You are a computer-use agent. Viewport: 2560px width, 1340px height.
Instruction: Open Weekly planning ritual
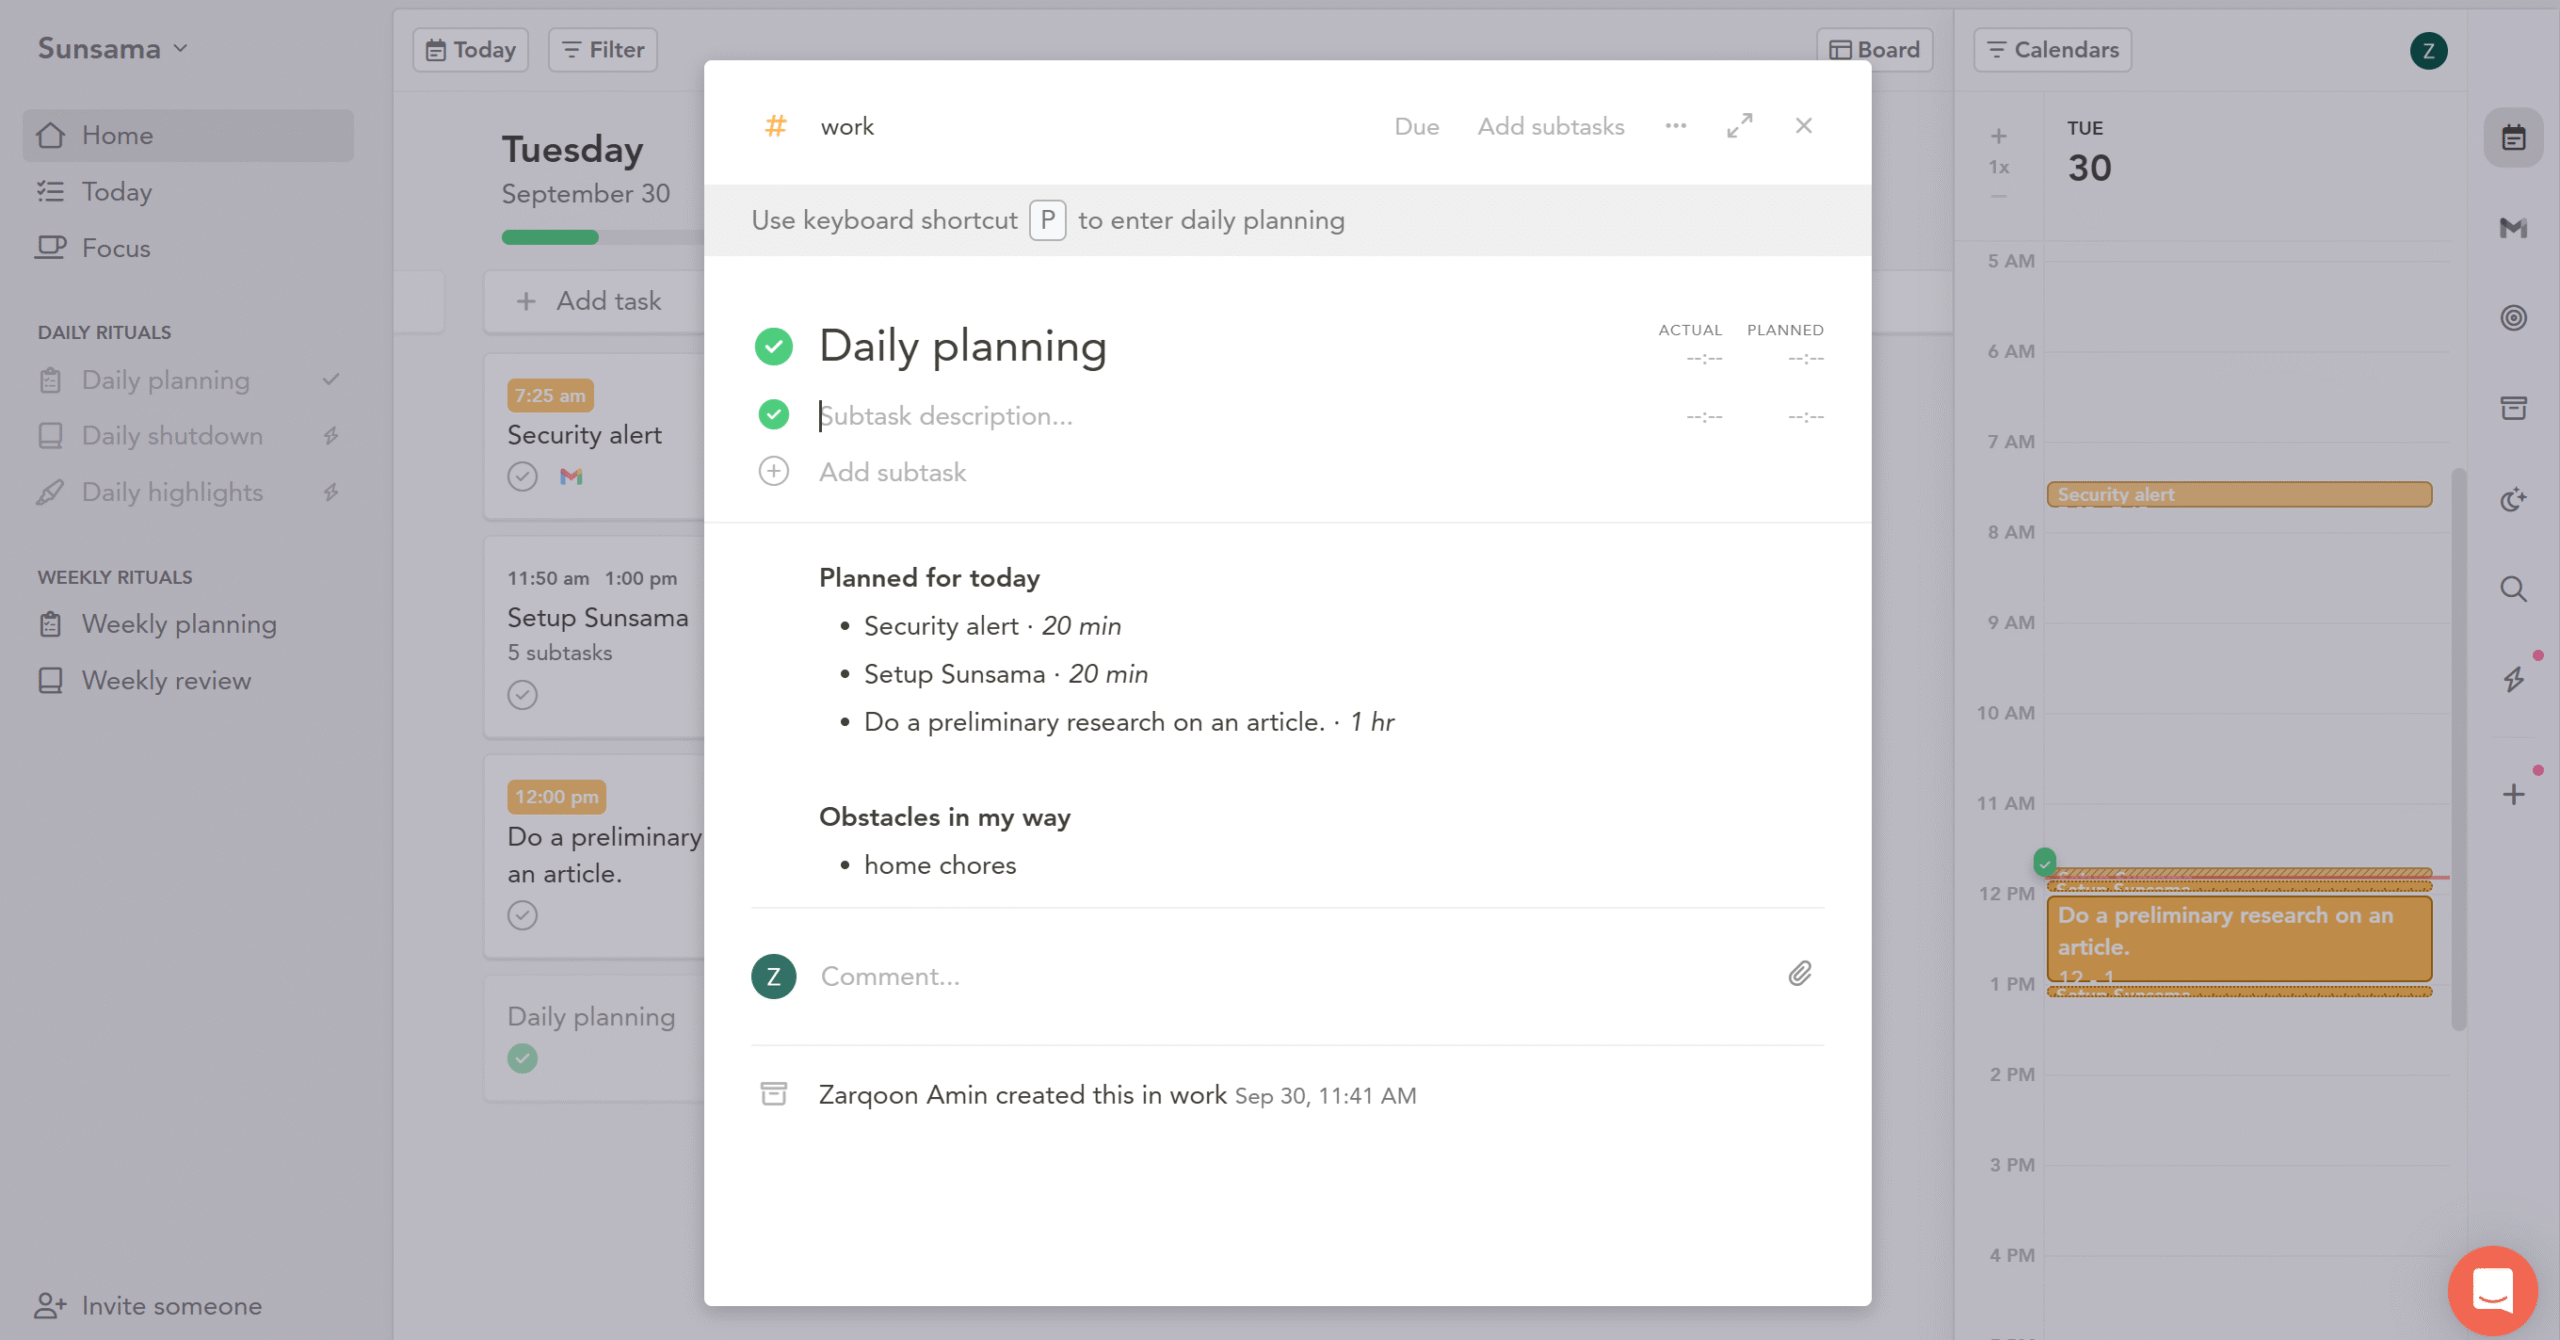point(179,624)
